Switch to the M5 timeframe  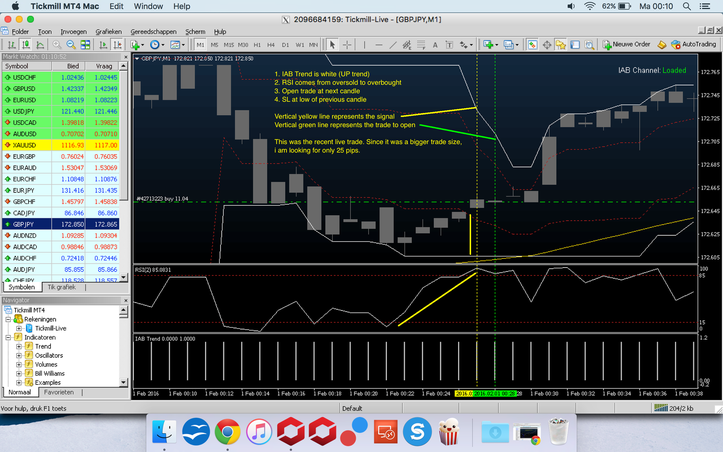214,45
